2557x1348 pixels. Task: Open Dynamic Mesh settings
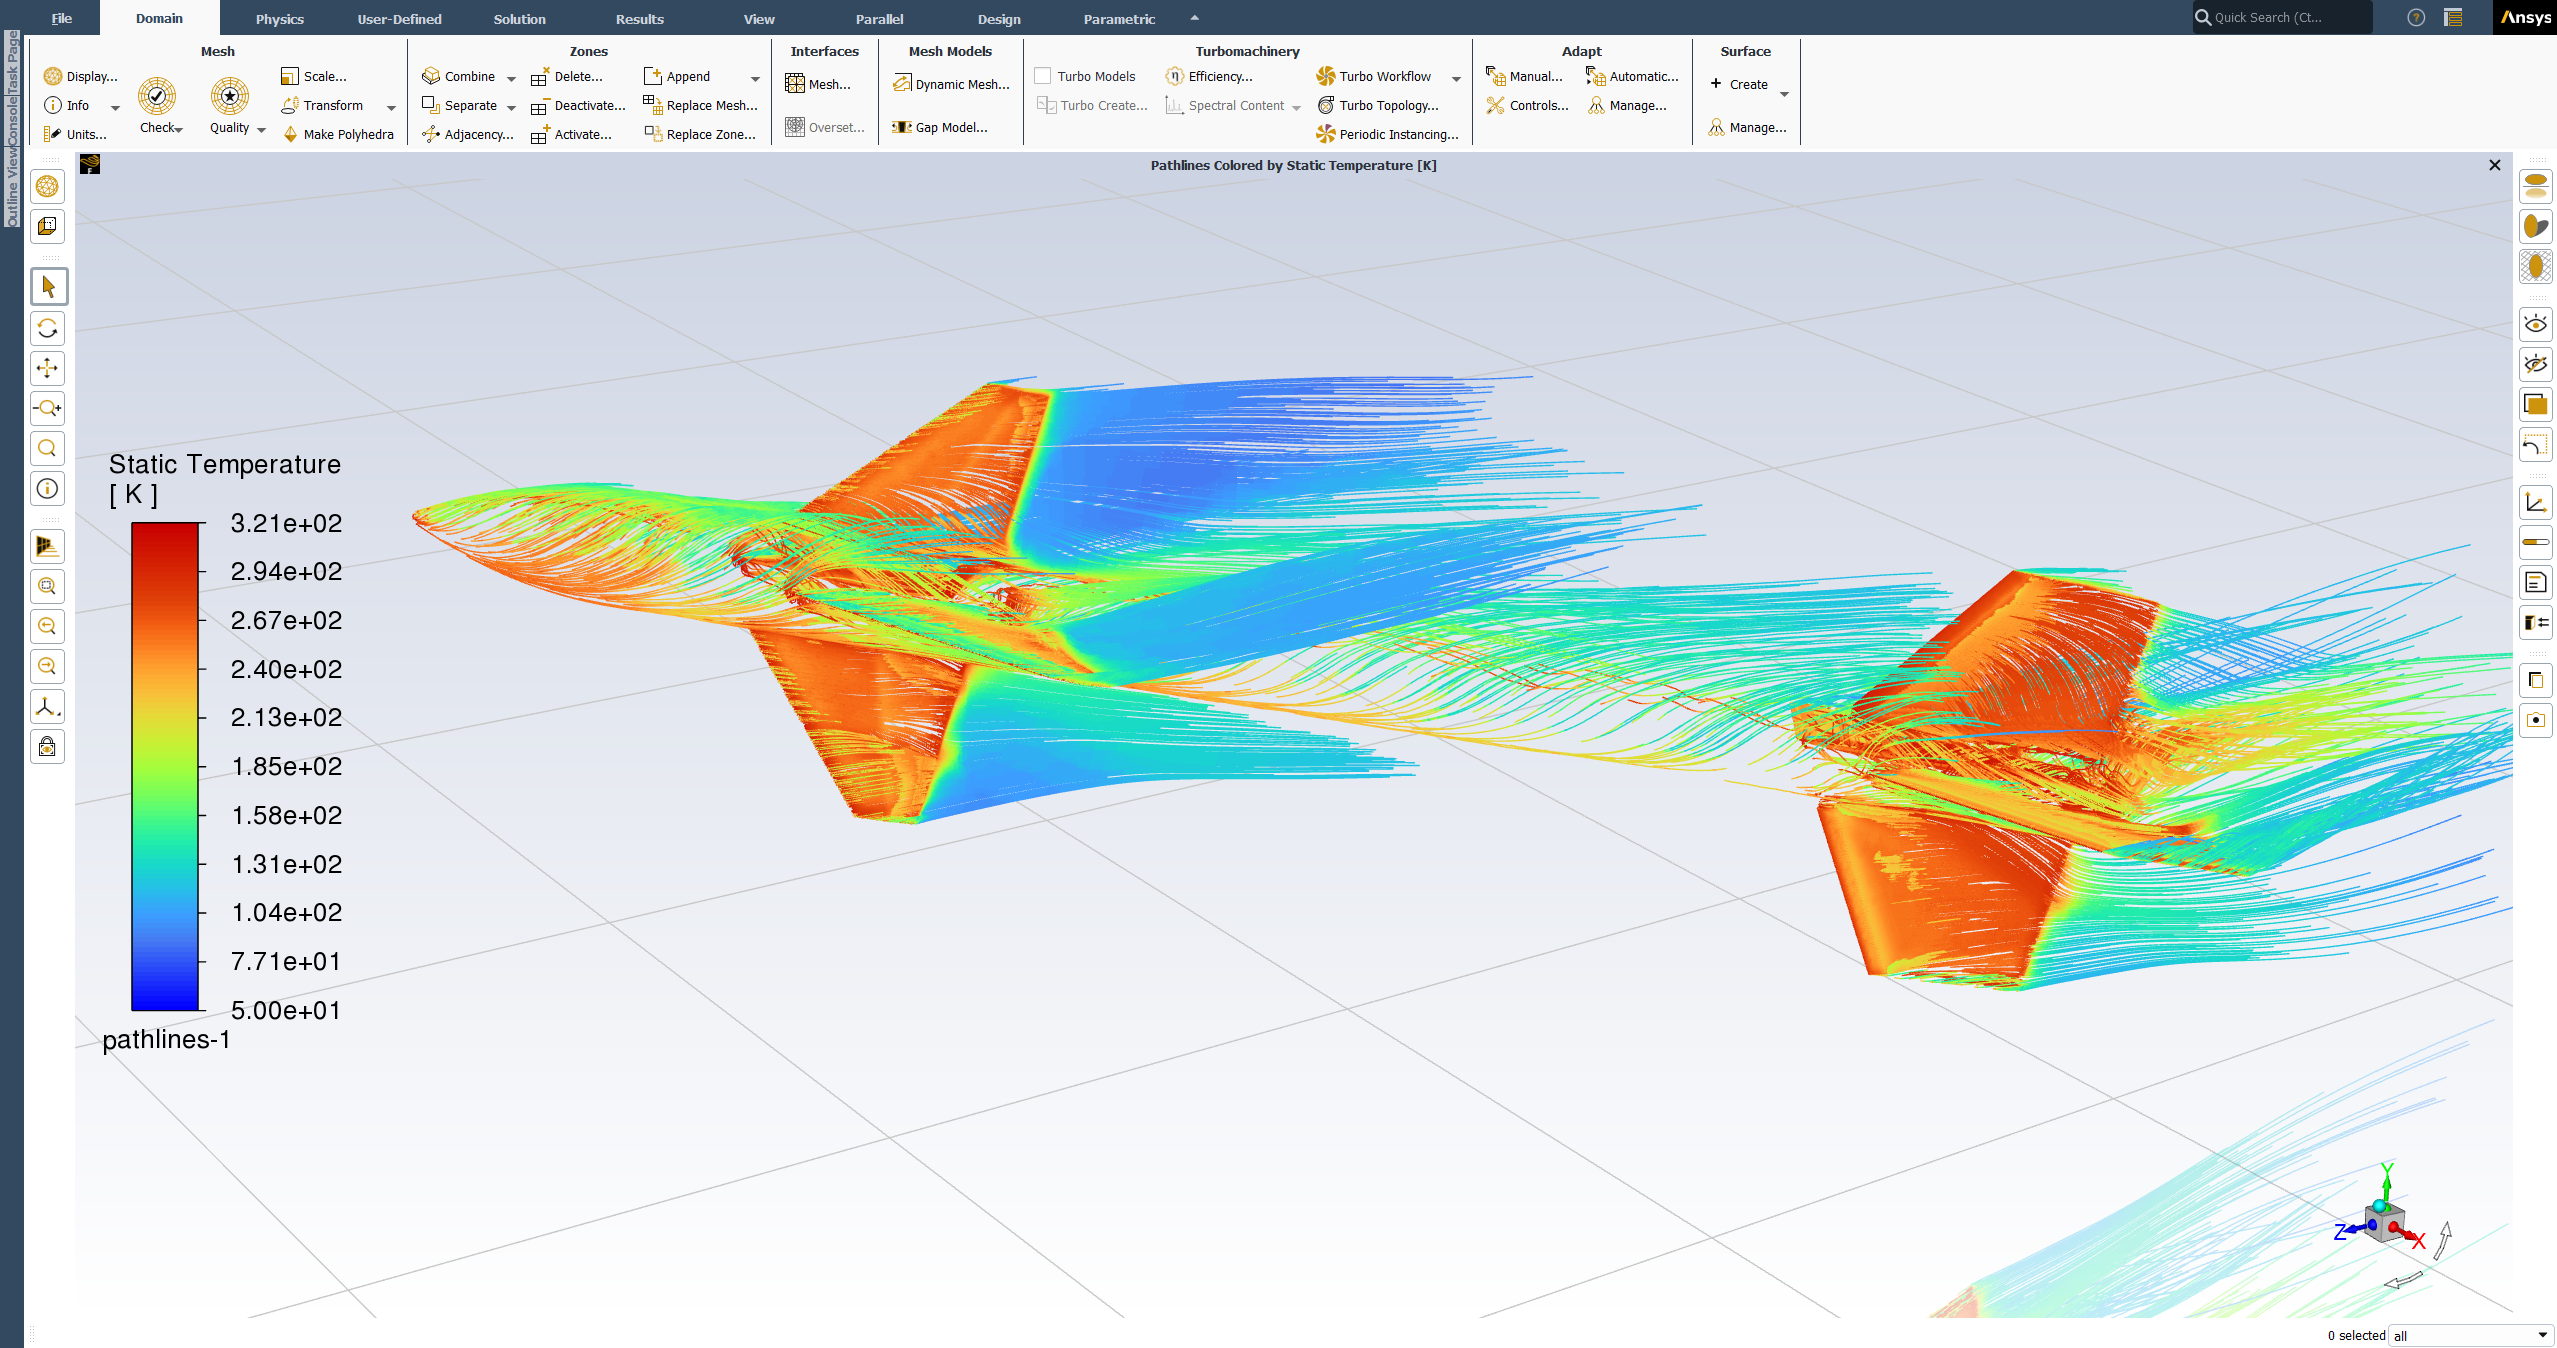pos(951,84)
